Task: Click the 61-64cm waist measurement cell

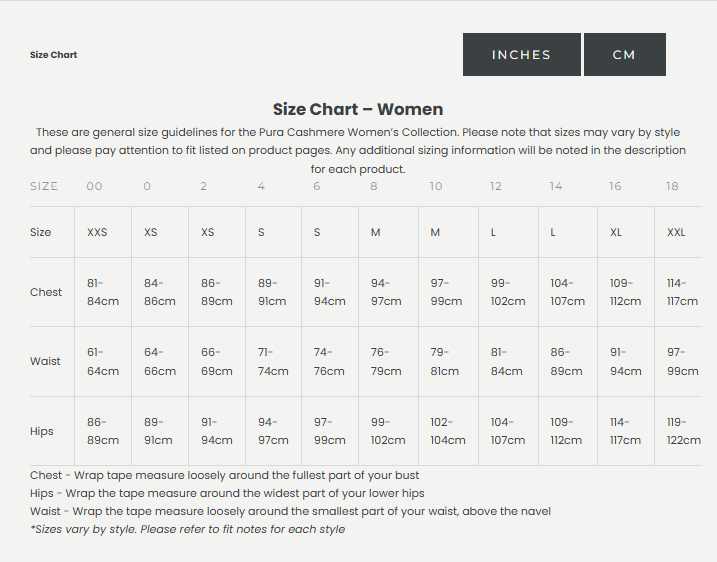Action: click(x=102, y=362)
